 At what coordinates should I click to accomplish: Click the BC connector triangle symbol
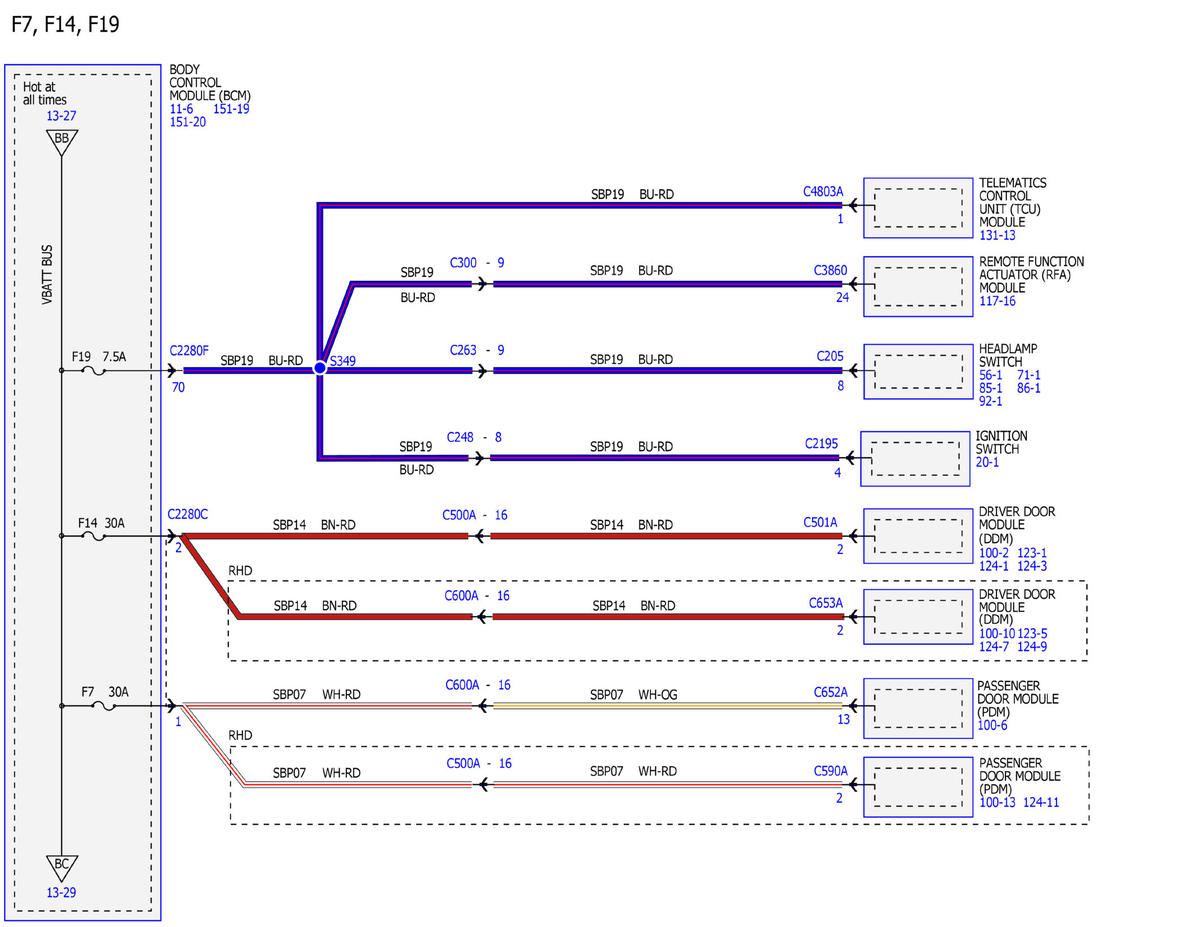(x=61, y=868)
